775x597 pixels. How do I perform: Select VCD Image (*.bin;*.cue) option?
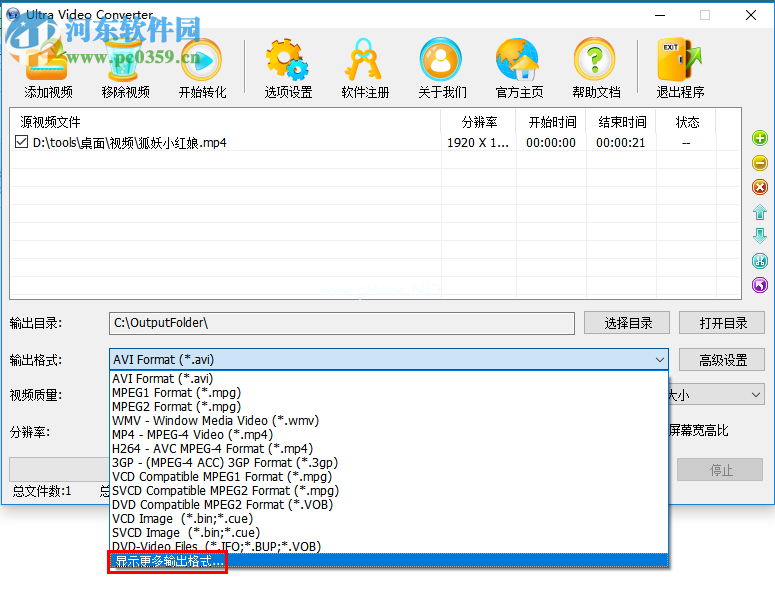click(388, 519)
